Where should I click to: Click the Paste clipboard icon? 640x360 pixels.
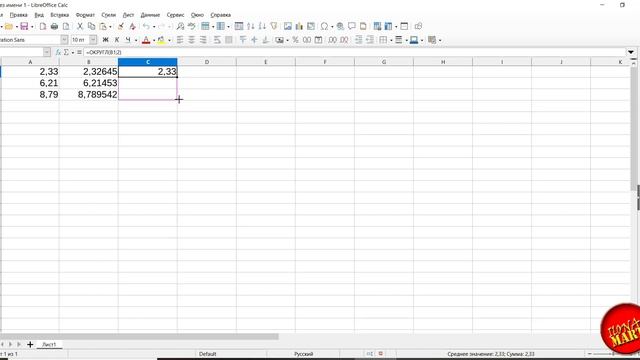pyautogui.click(x=103, y=27)
